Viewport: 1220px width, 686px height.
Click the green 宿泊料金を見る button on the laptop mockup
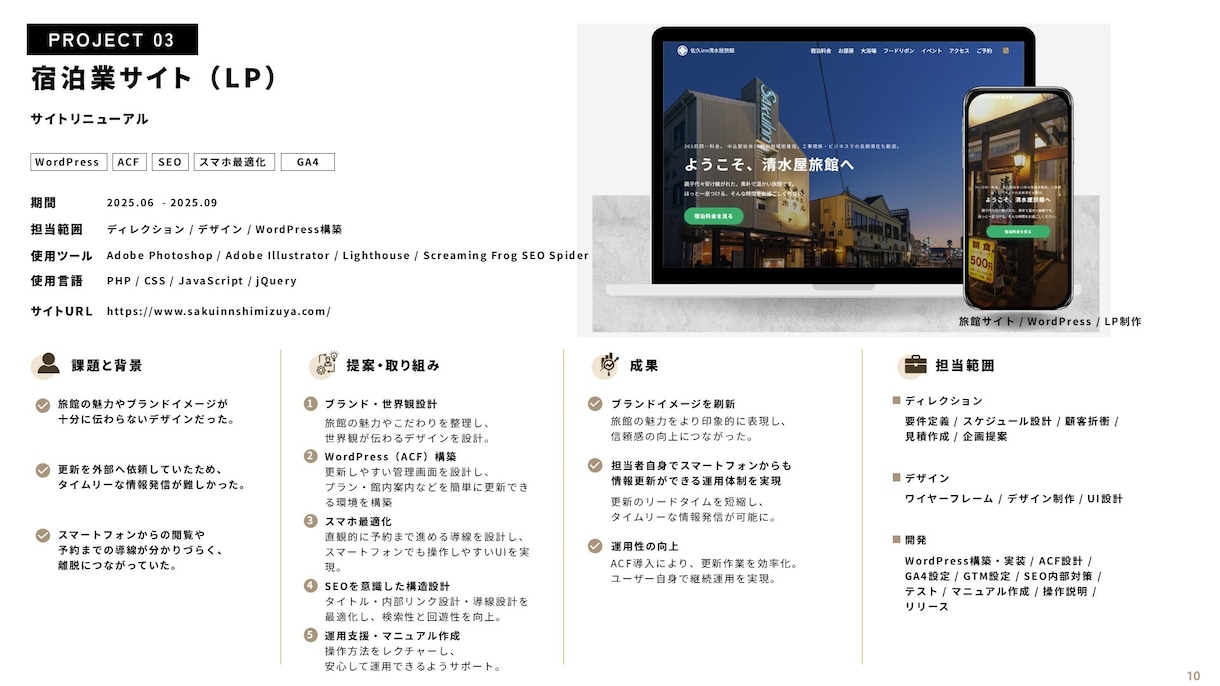click(x=714, y=215)
